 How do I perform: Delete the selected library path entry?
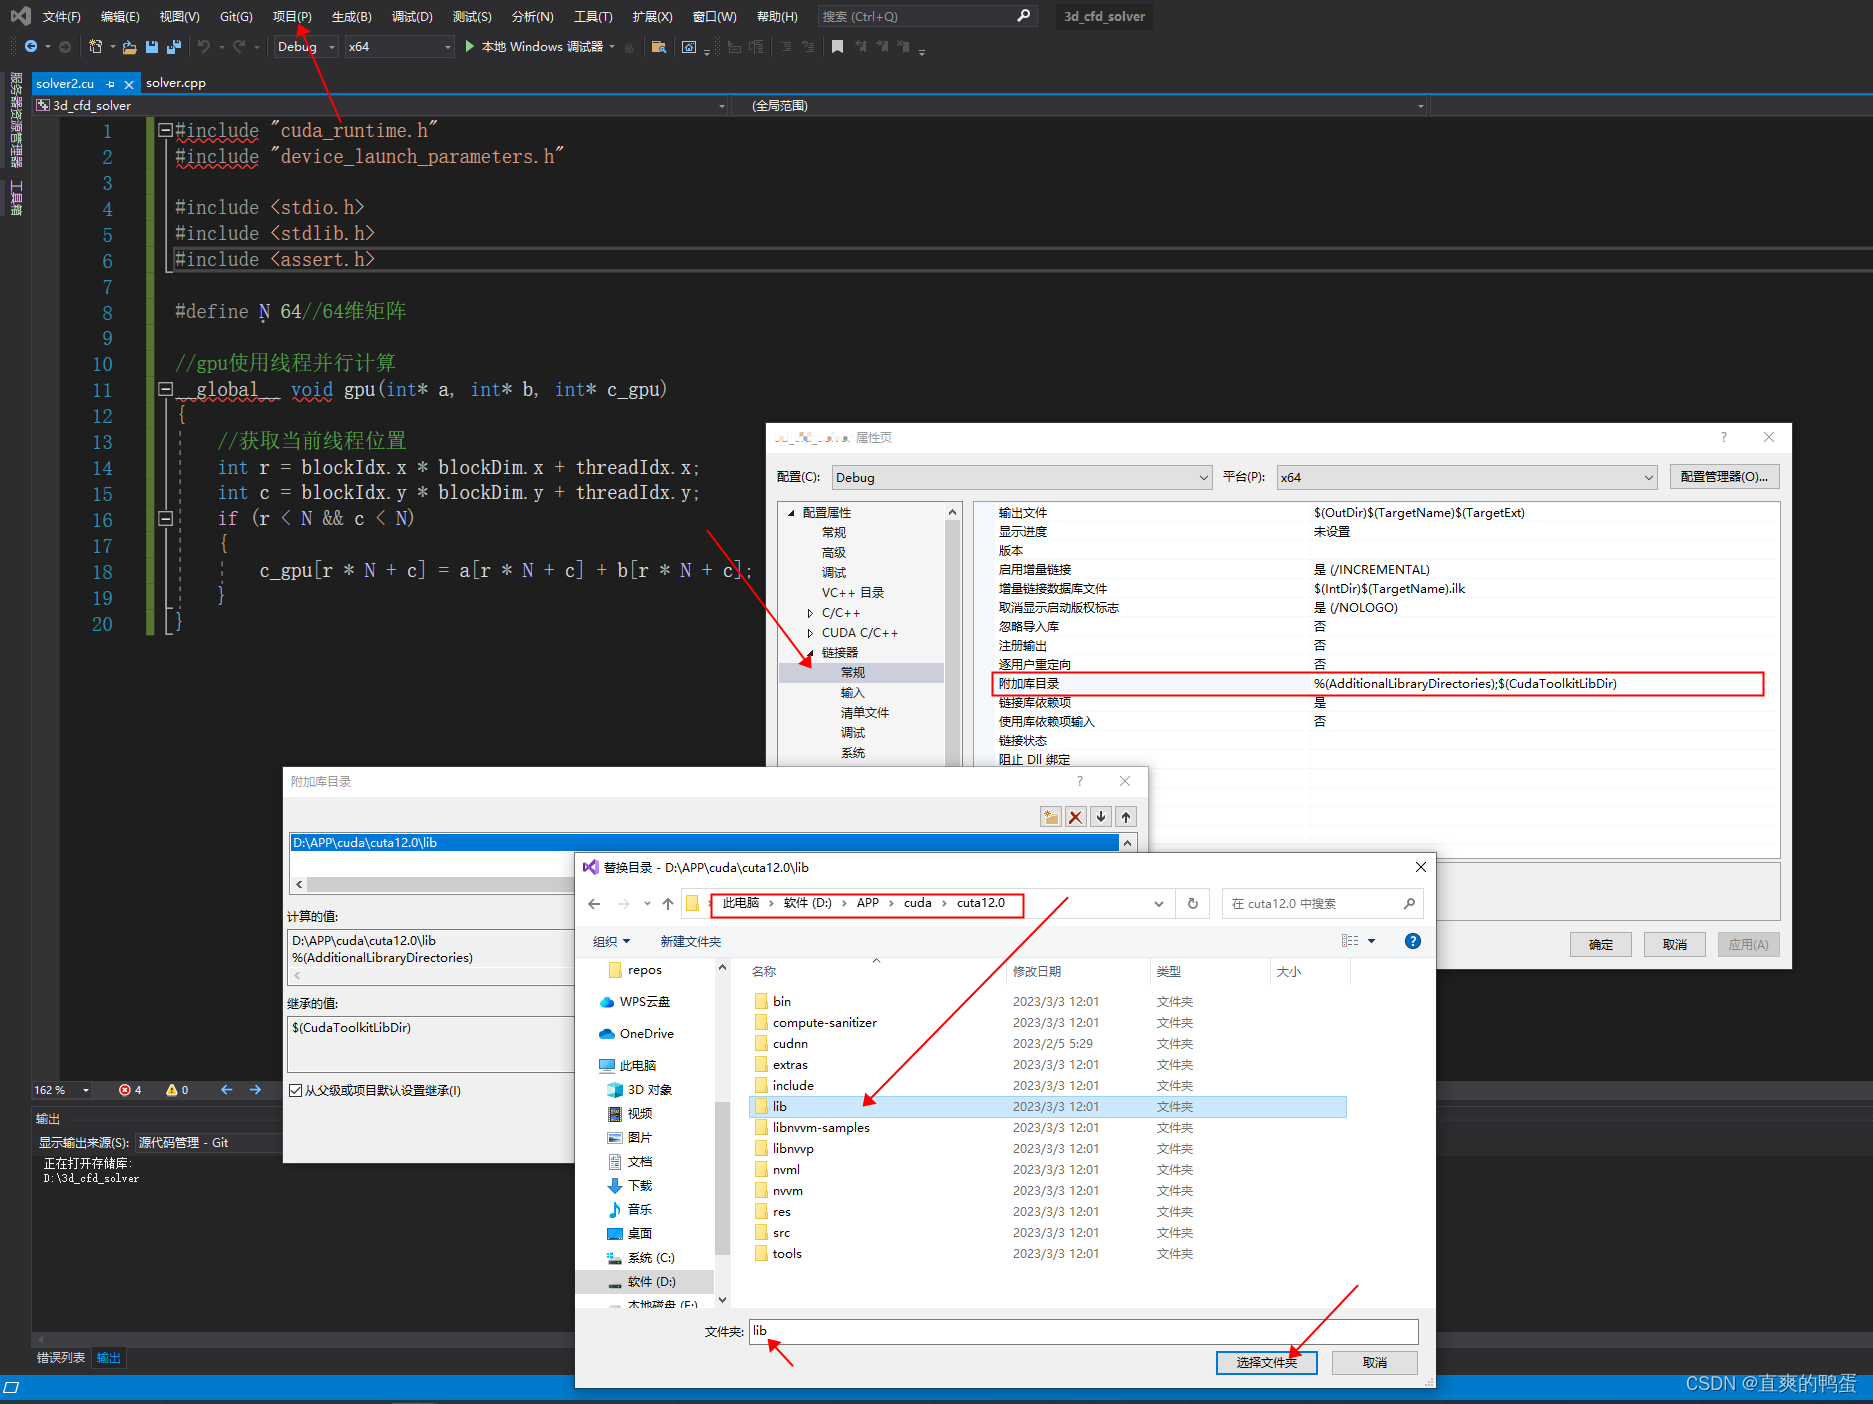(x=1075, y=816)
